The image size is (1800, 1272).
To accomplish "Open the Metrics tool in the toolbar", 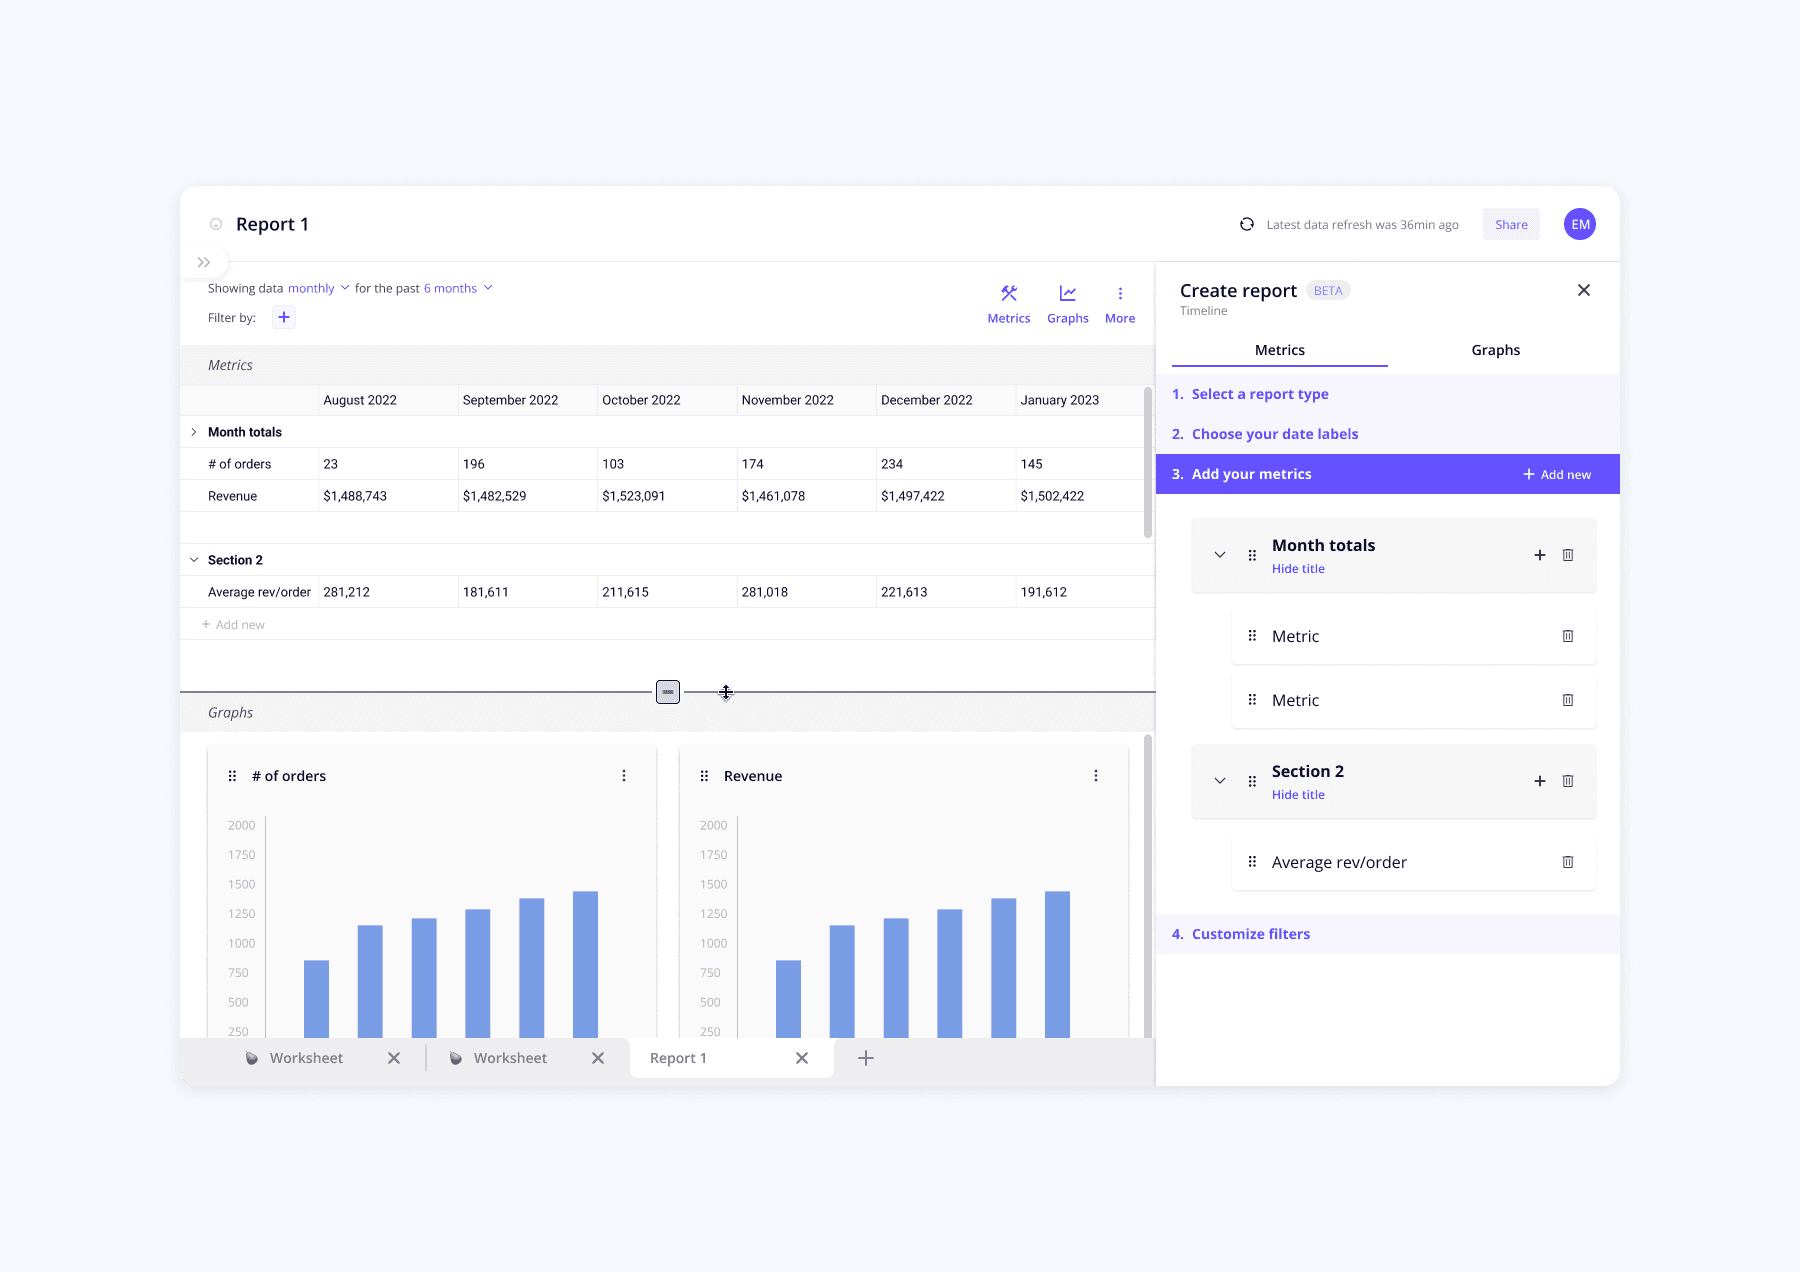I will [x=1008, y=304].
